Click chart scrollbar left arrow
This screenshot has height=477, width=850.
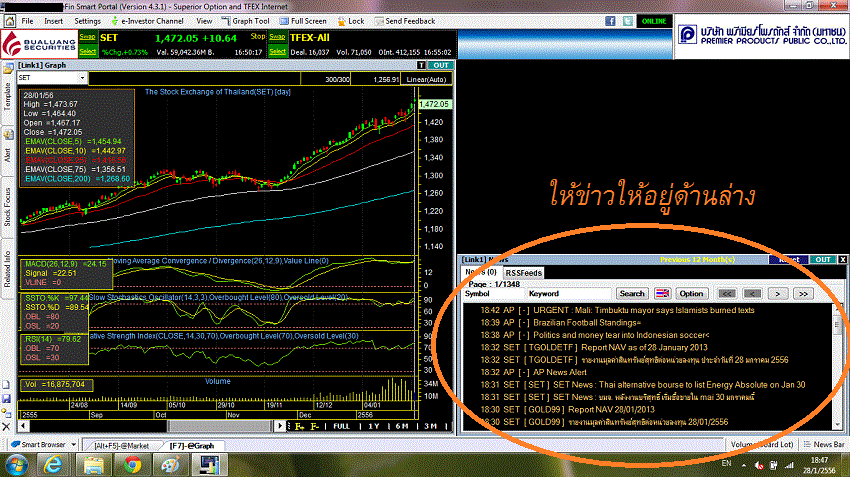click(x=23, y=426)
